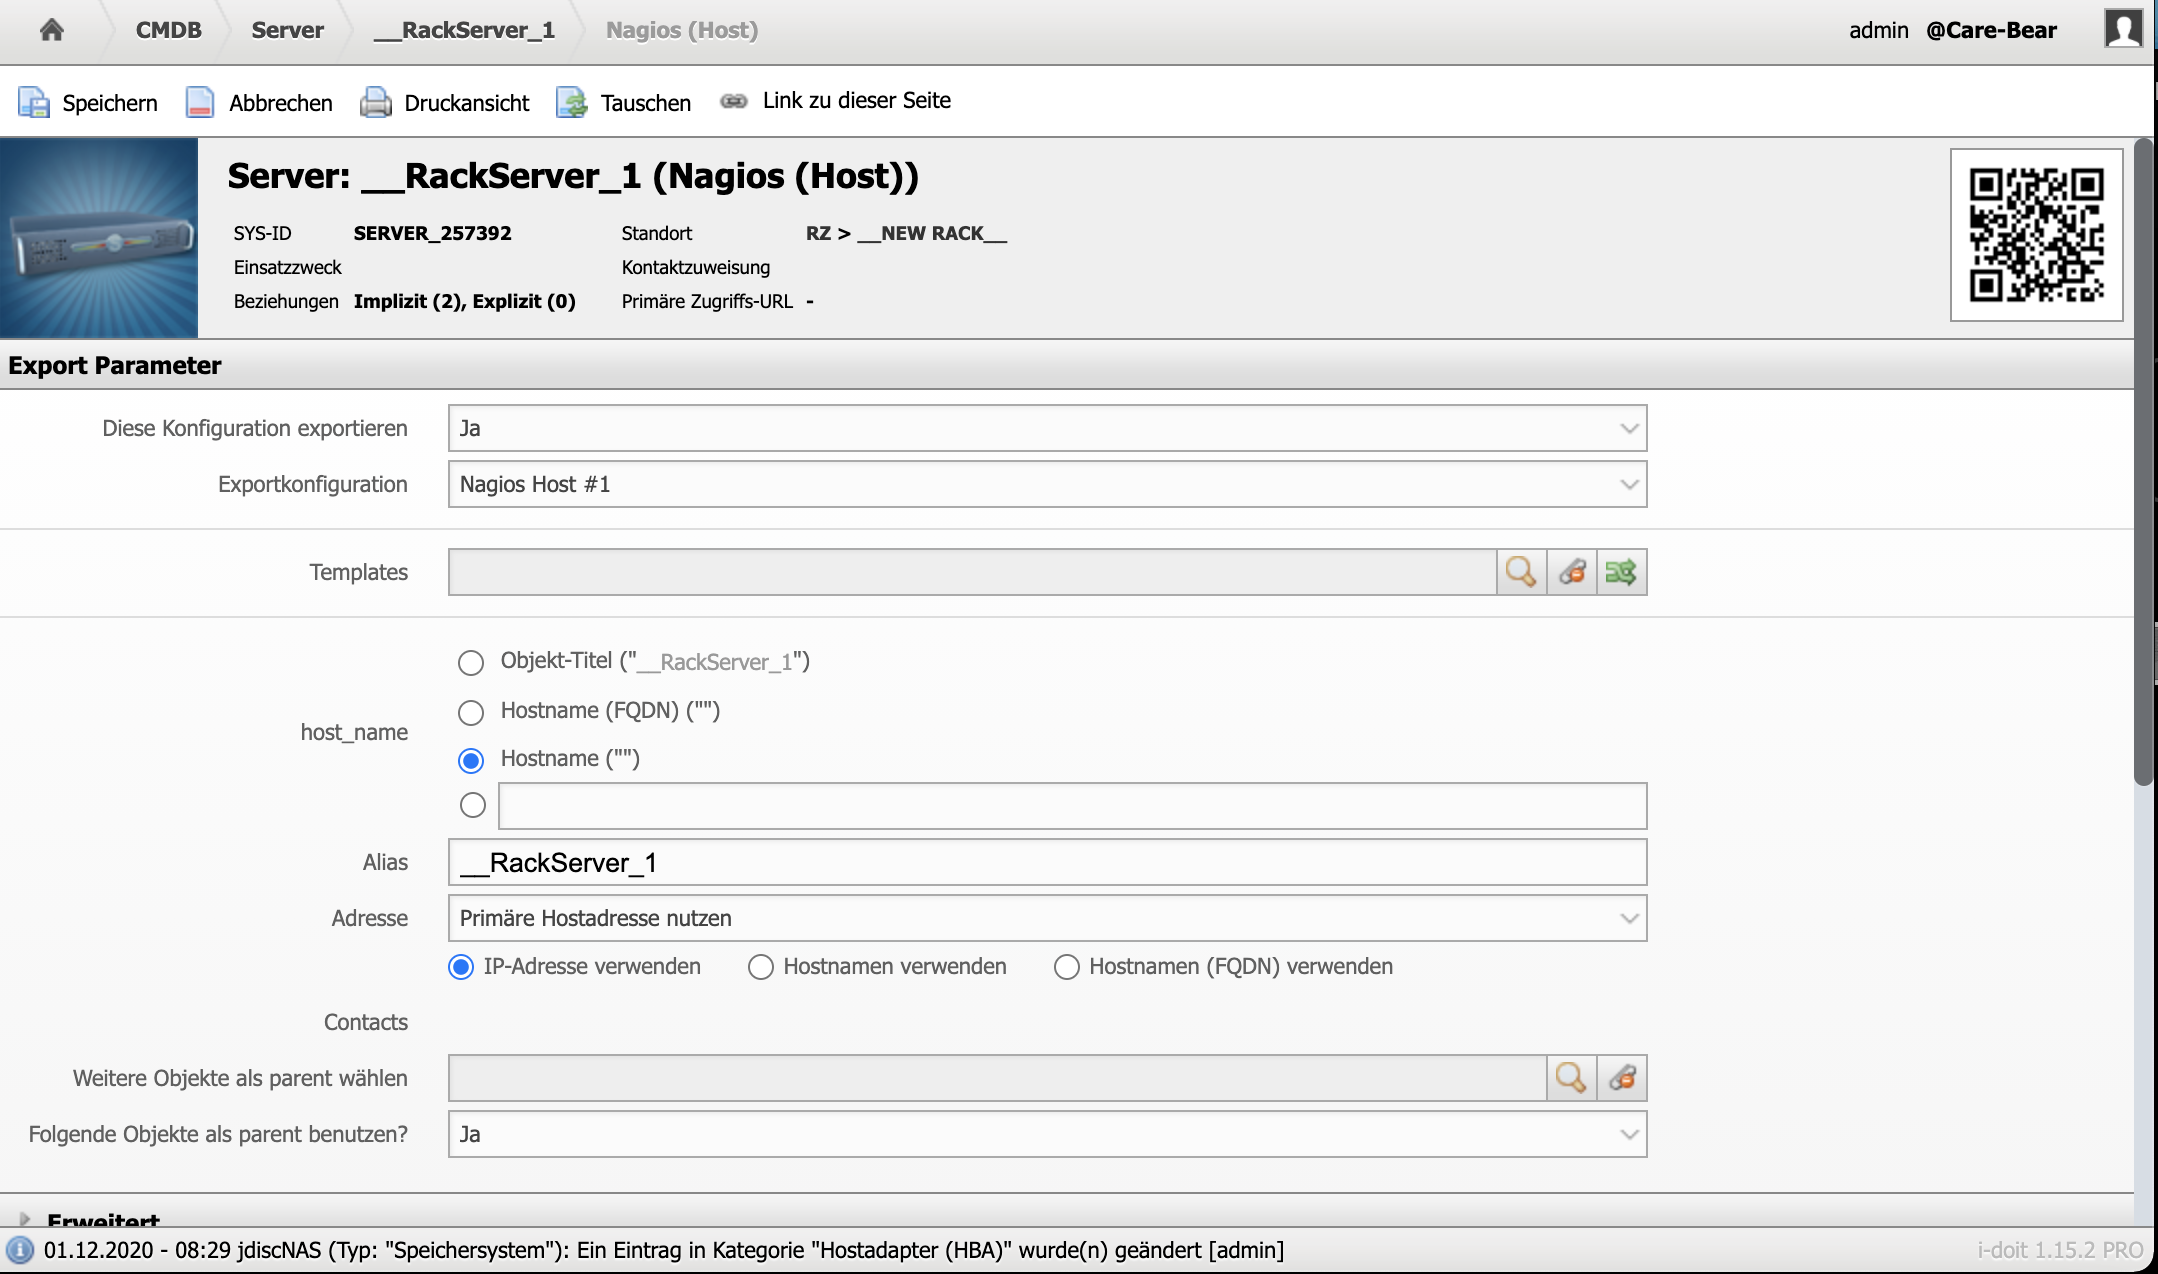Click green arrows icon in Templates row

[x=1621, y=572]
